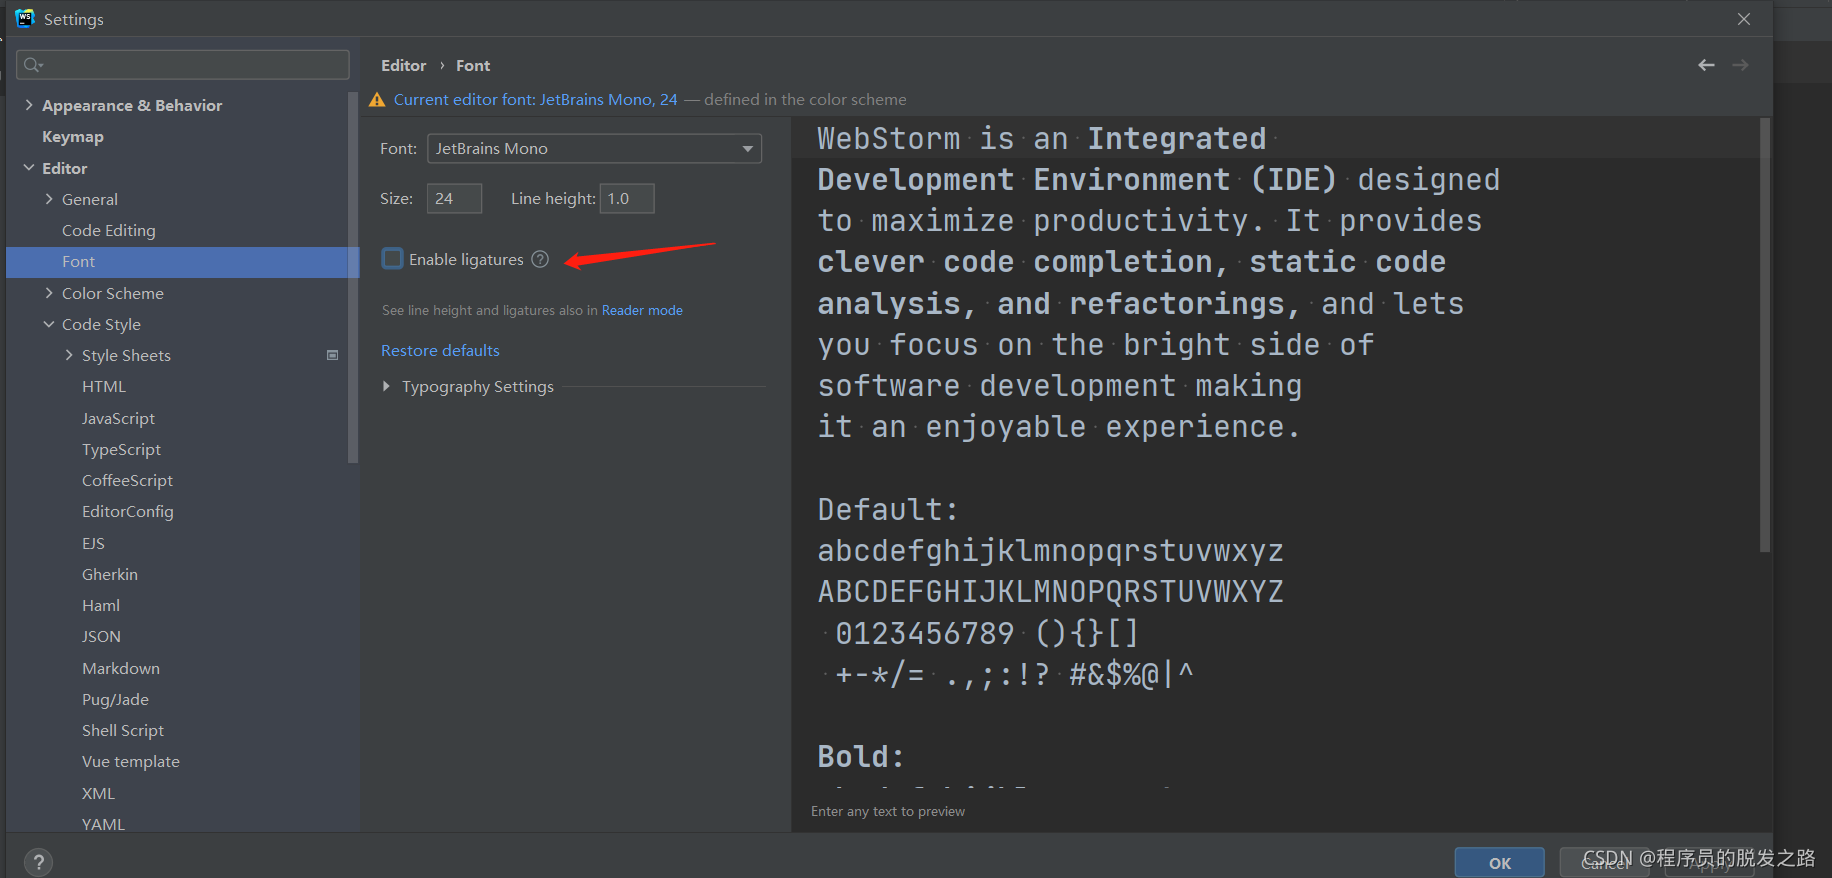1832x878 pixels.
Task: Click the Restore defaults link
Action: 440,350
